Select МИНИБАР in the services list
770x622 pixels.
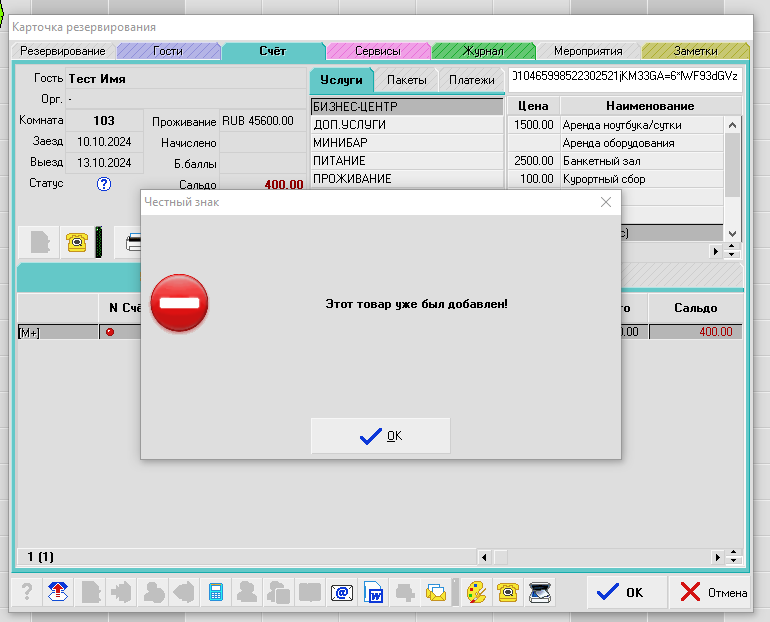click(406, 143)
